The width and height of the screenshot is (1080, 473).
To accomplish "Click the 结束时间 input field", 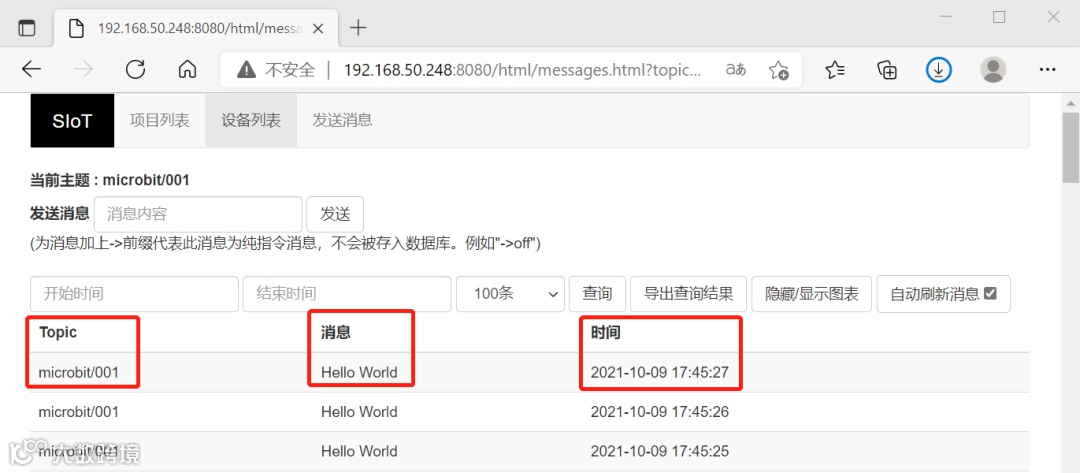I will 347,294.
